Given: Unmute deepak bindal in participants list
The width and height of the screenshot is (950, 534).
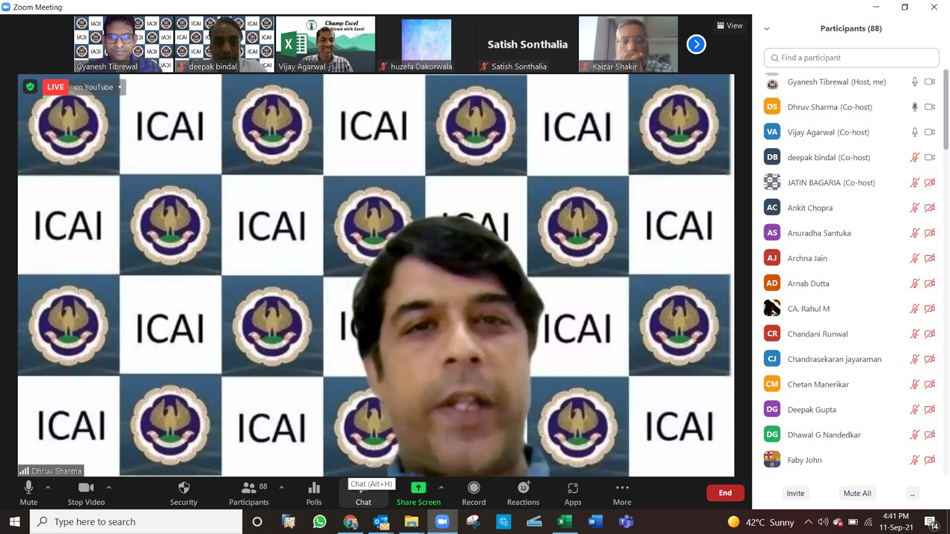Looking at the screenshot, I should pos(914,158).
